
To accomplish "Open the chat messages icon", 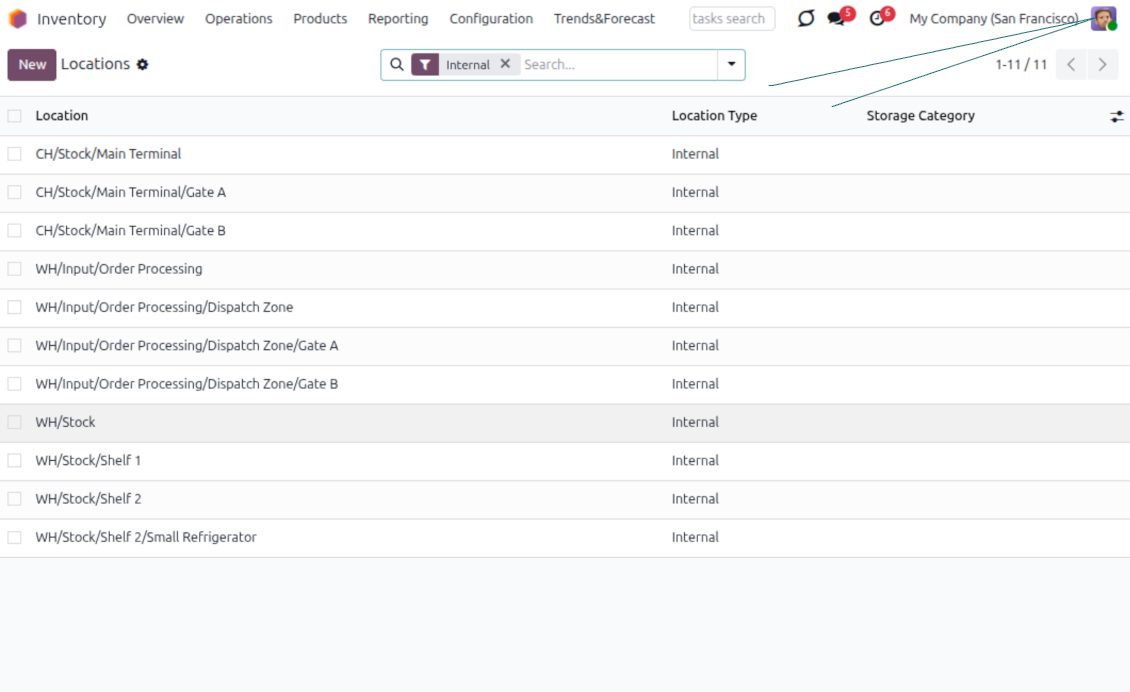I will point(837,19).
